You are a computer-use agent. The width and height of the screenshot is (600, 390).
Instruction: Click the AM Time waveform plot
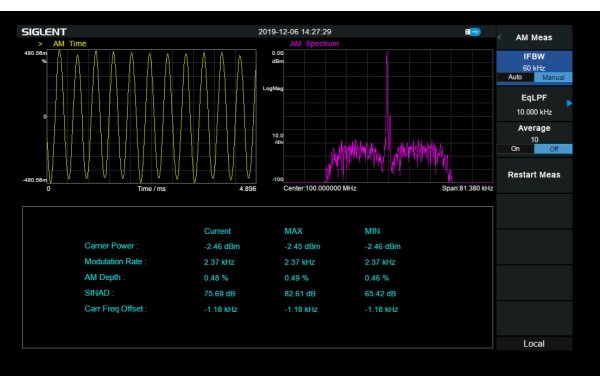pyautogui.click(x=152, y=116)
